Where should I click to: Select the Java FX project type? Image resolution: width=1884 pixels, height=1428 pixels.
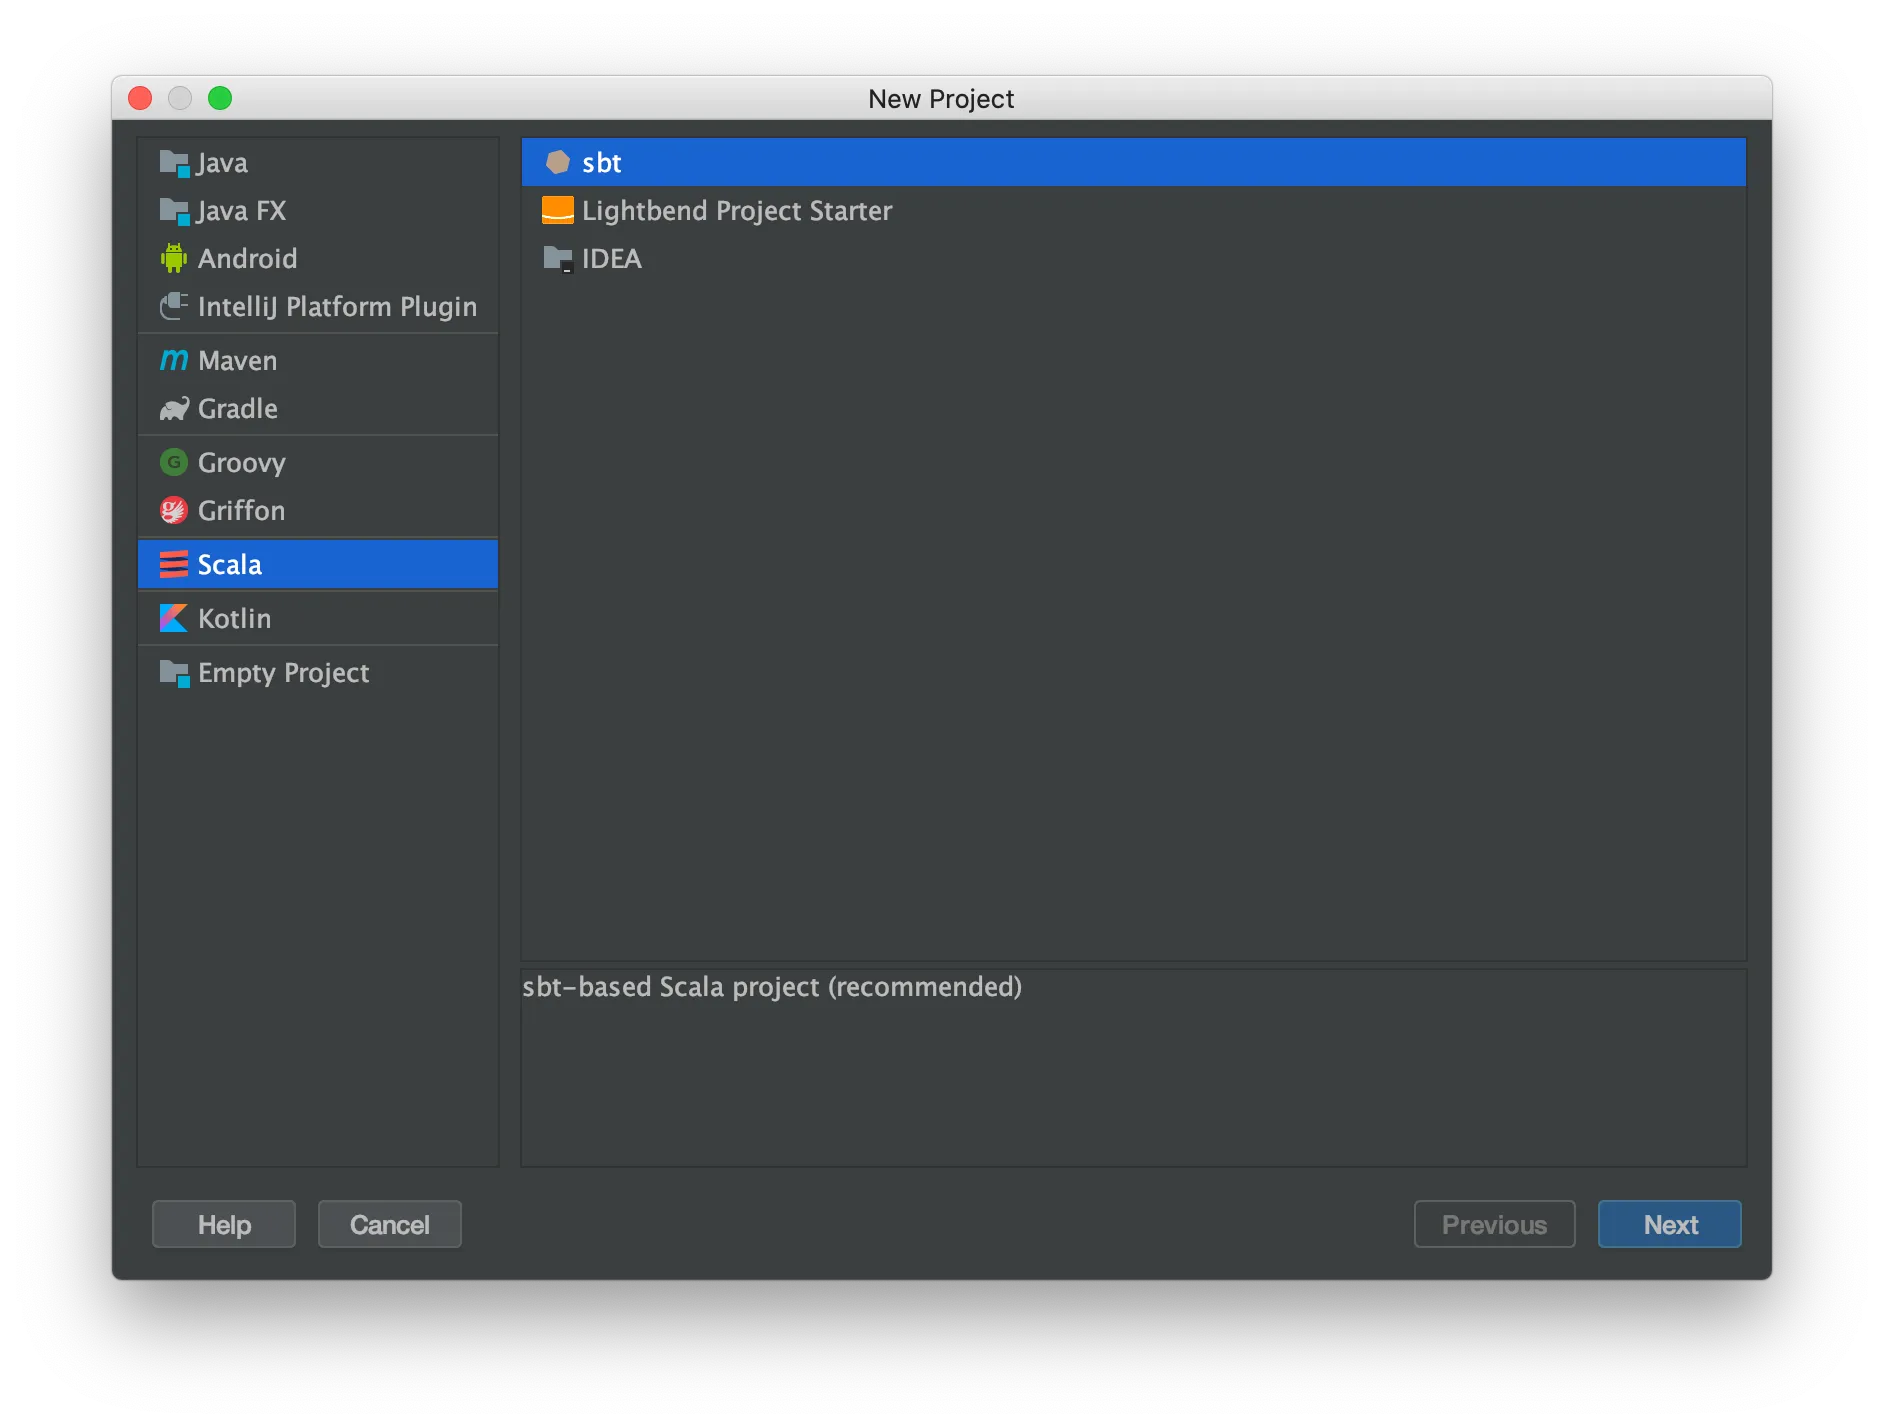point(241,211)
